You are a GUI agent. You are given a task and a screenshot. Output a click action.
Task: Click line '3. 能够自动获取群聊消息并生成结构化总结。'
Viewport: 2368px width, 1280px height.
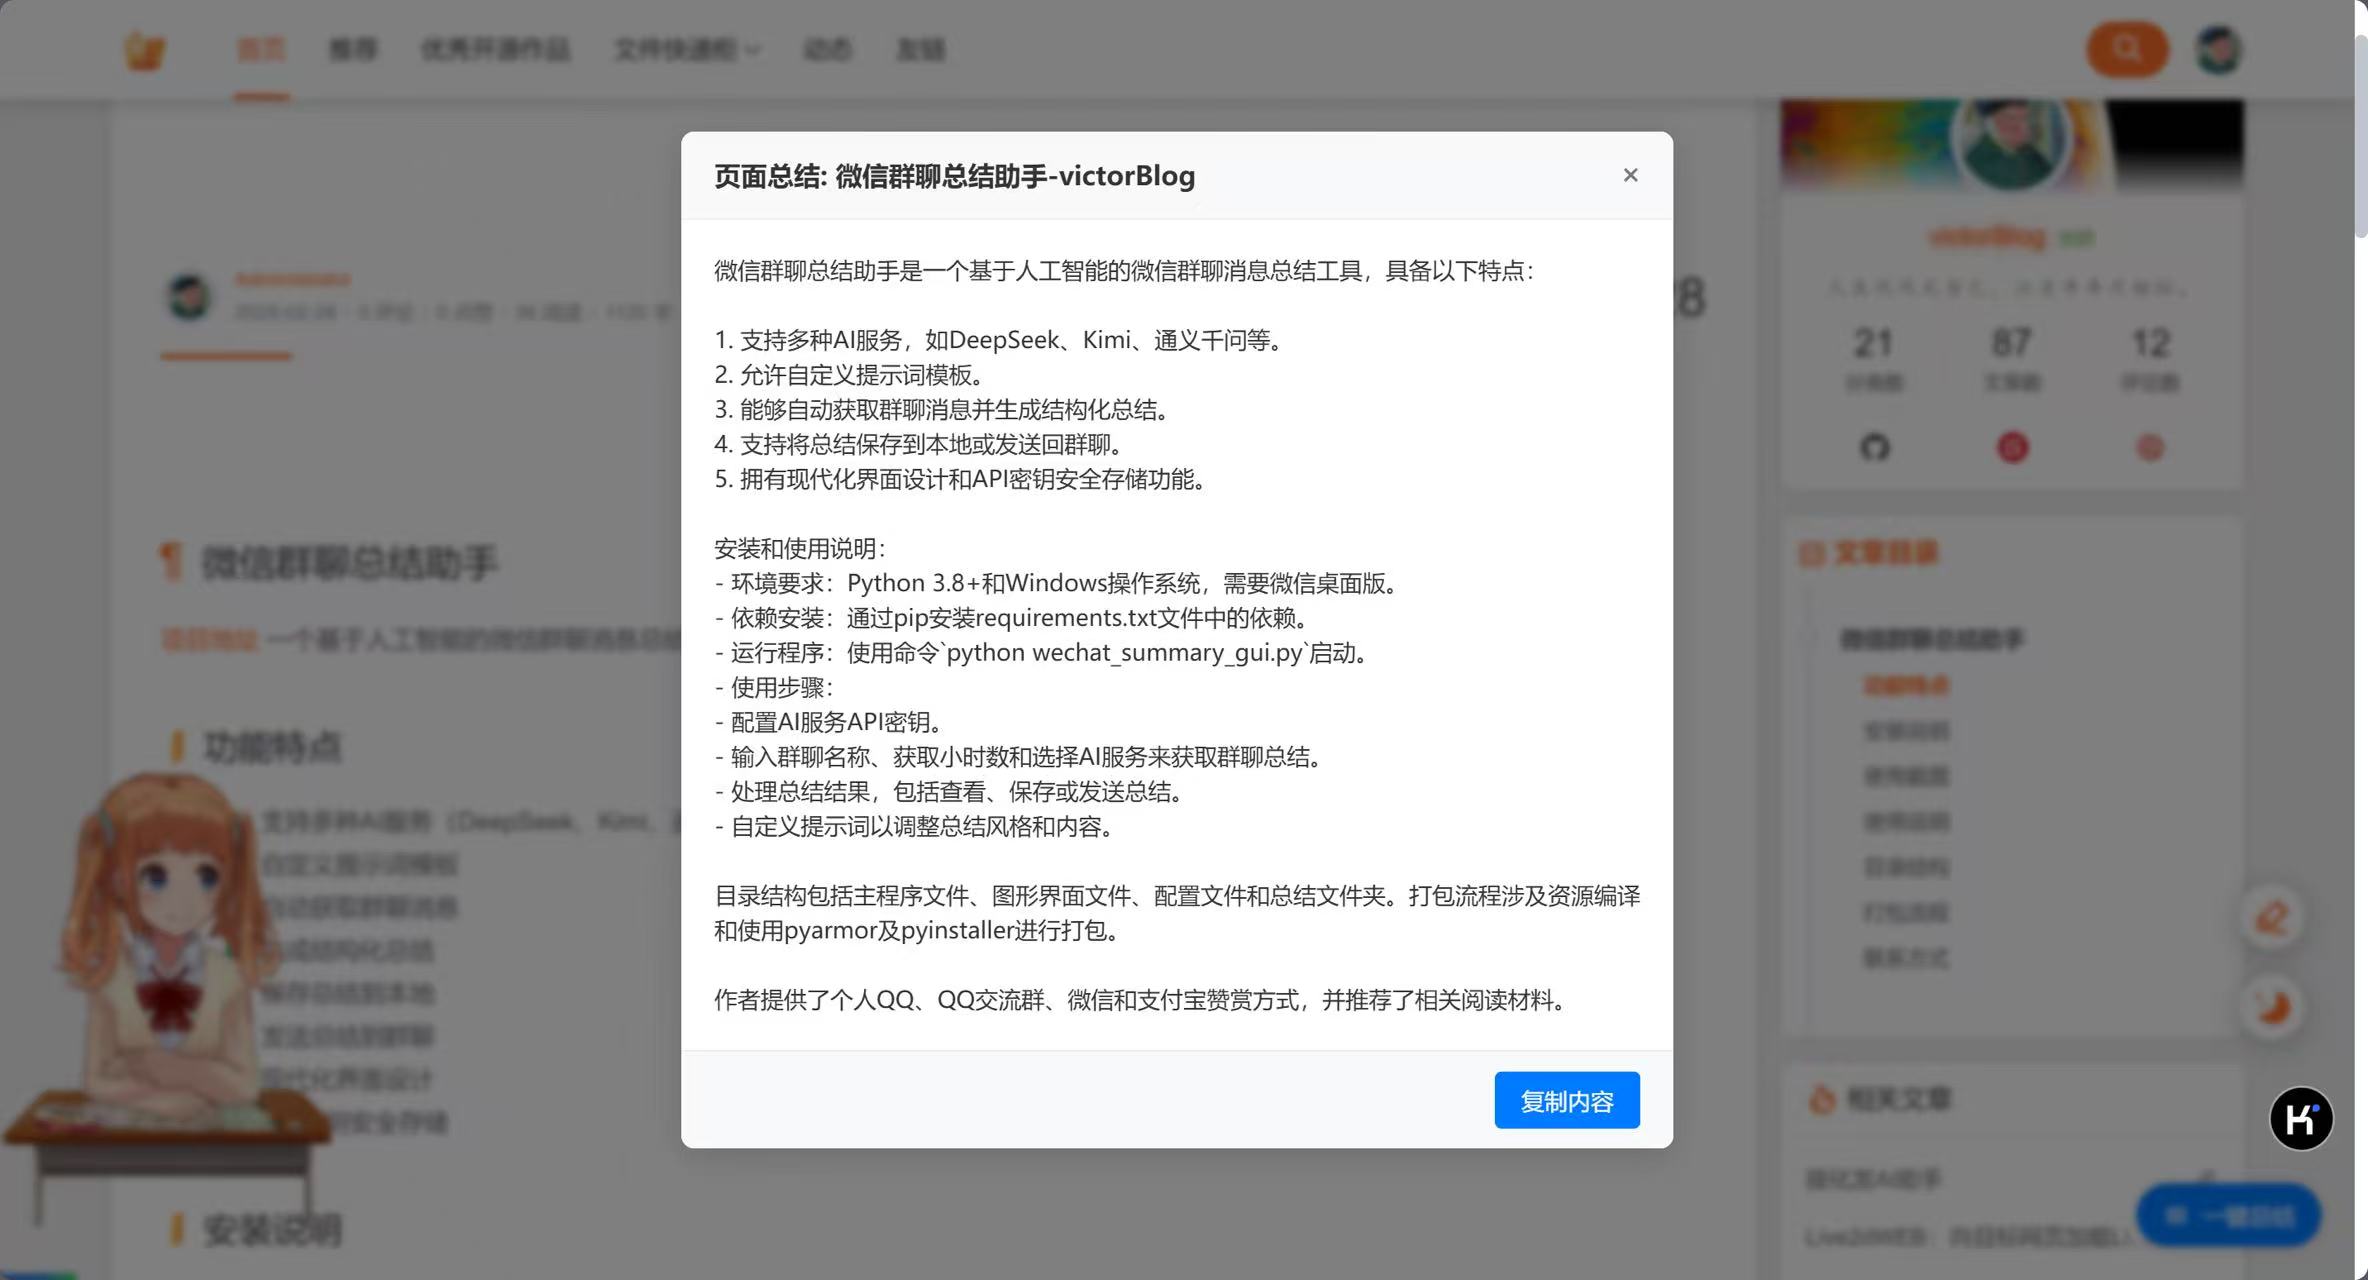[943, 410]
